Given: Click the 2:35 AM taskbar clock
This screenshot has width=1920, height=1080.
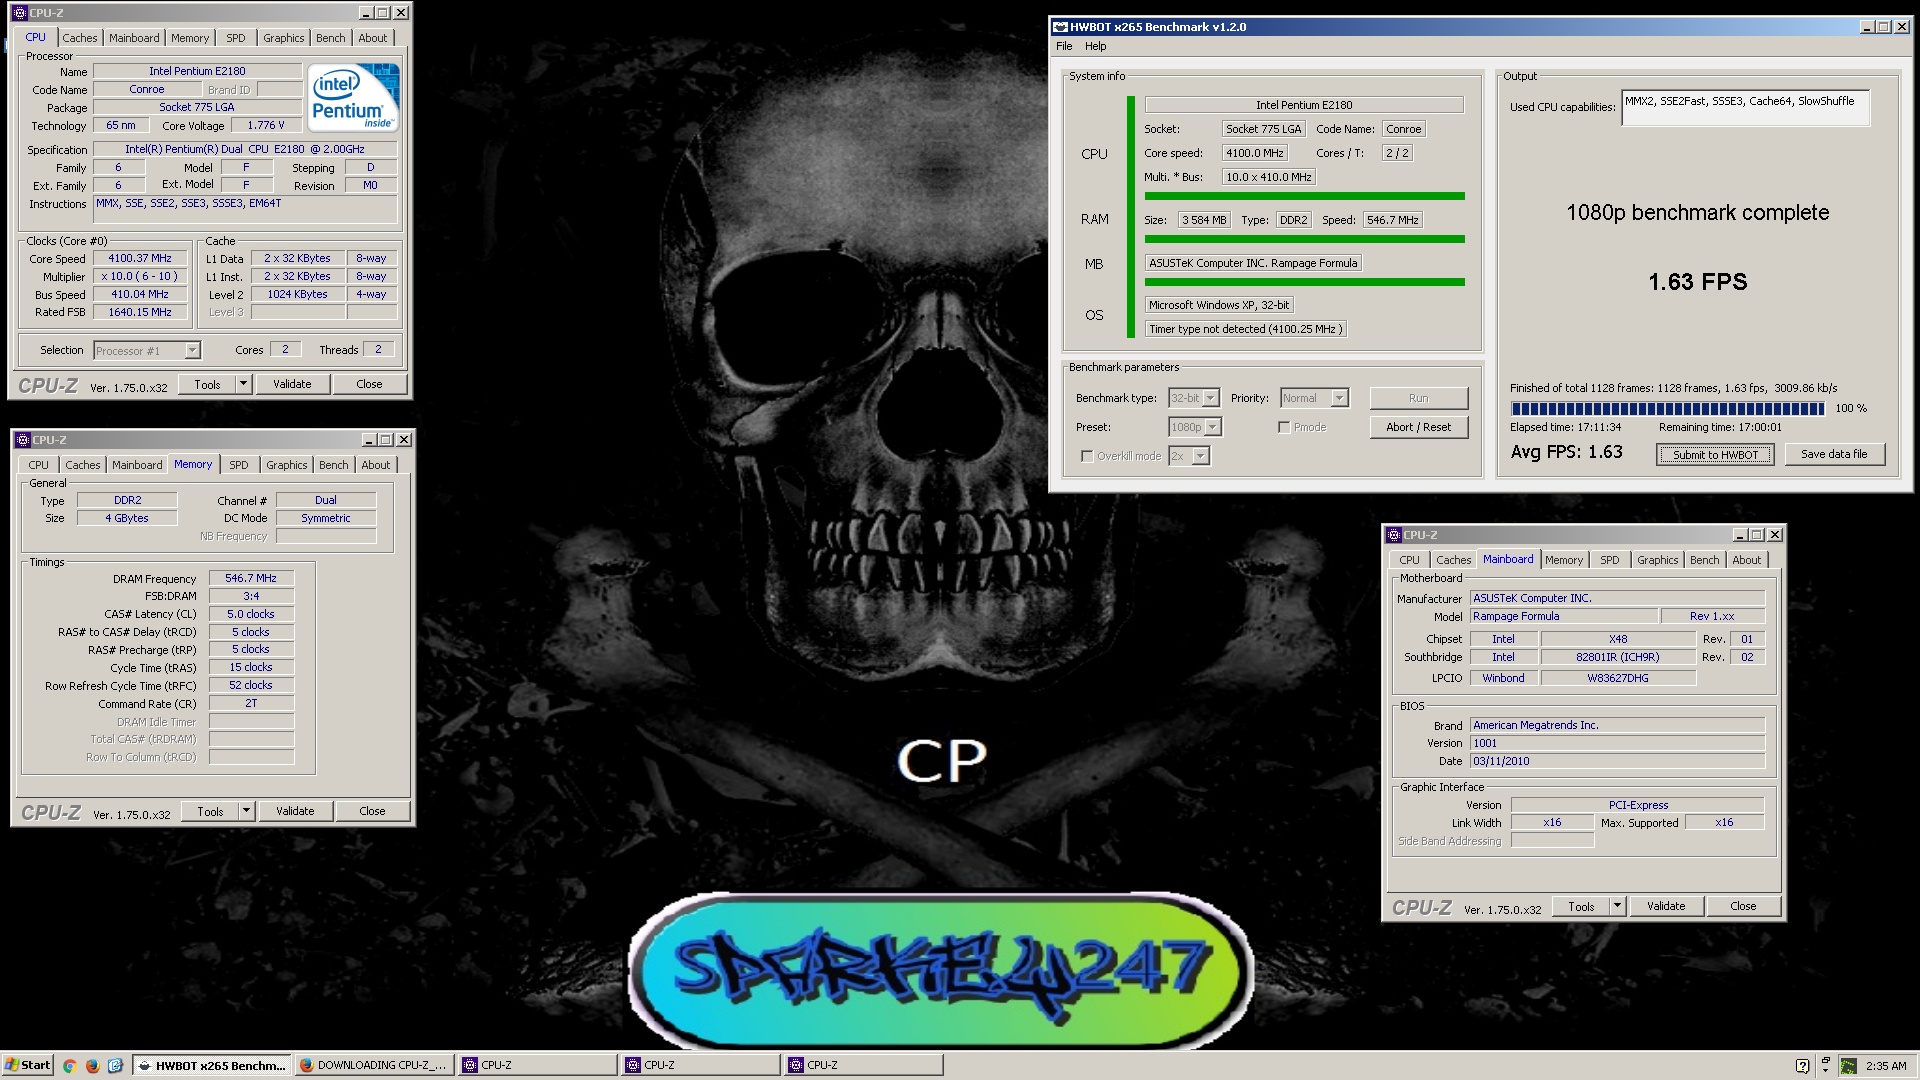Looking at the screenshot, I should tap(1886, 1066).
